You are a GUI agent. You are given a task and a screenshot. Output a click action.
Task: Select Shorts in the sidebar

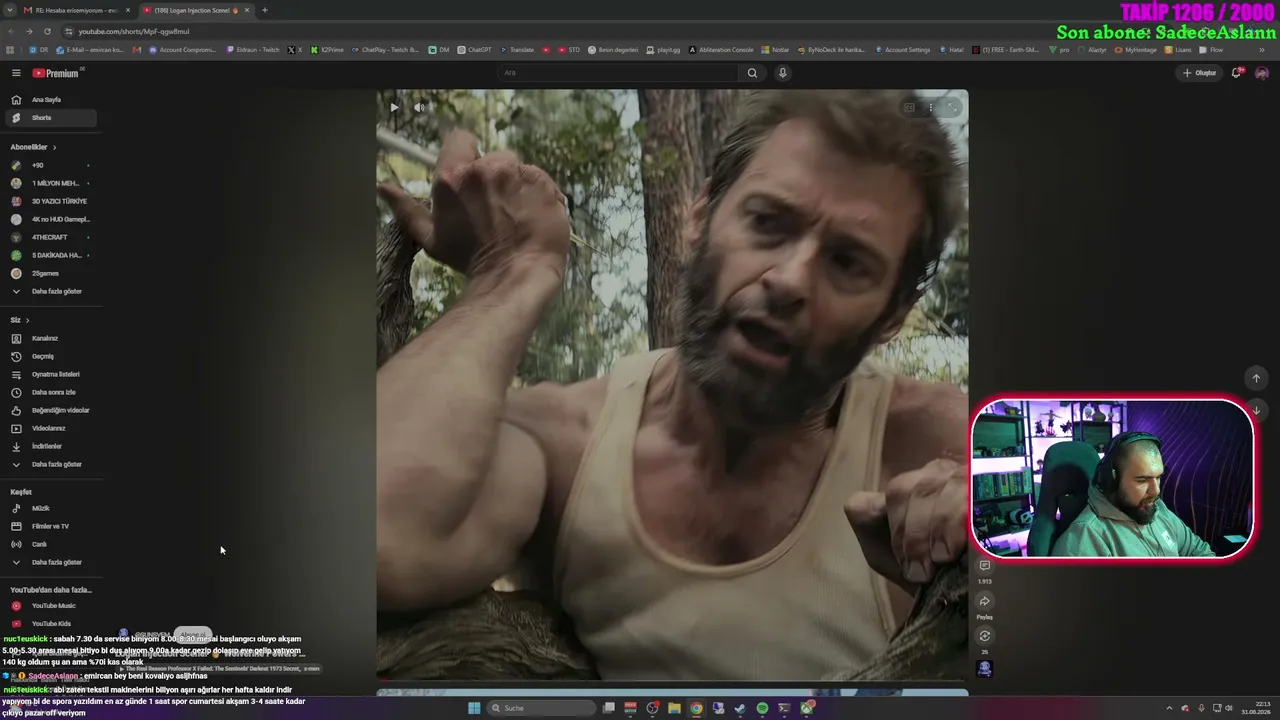click(x=50, y=118)
